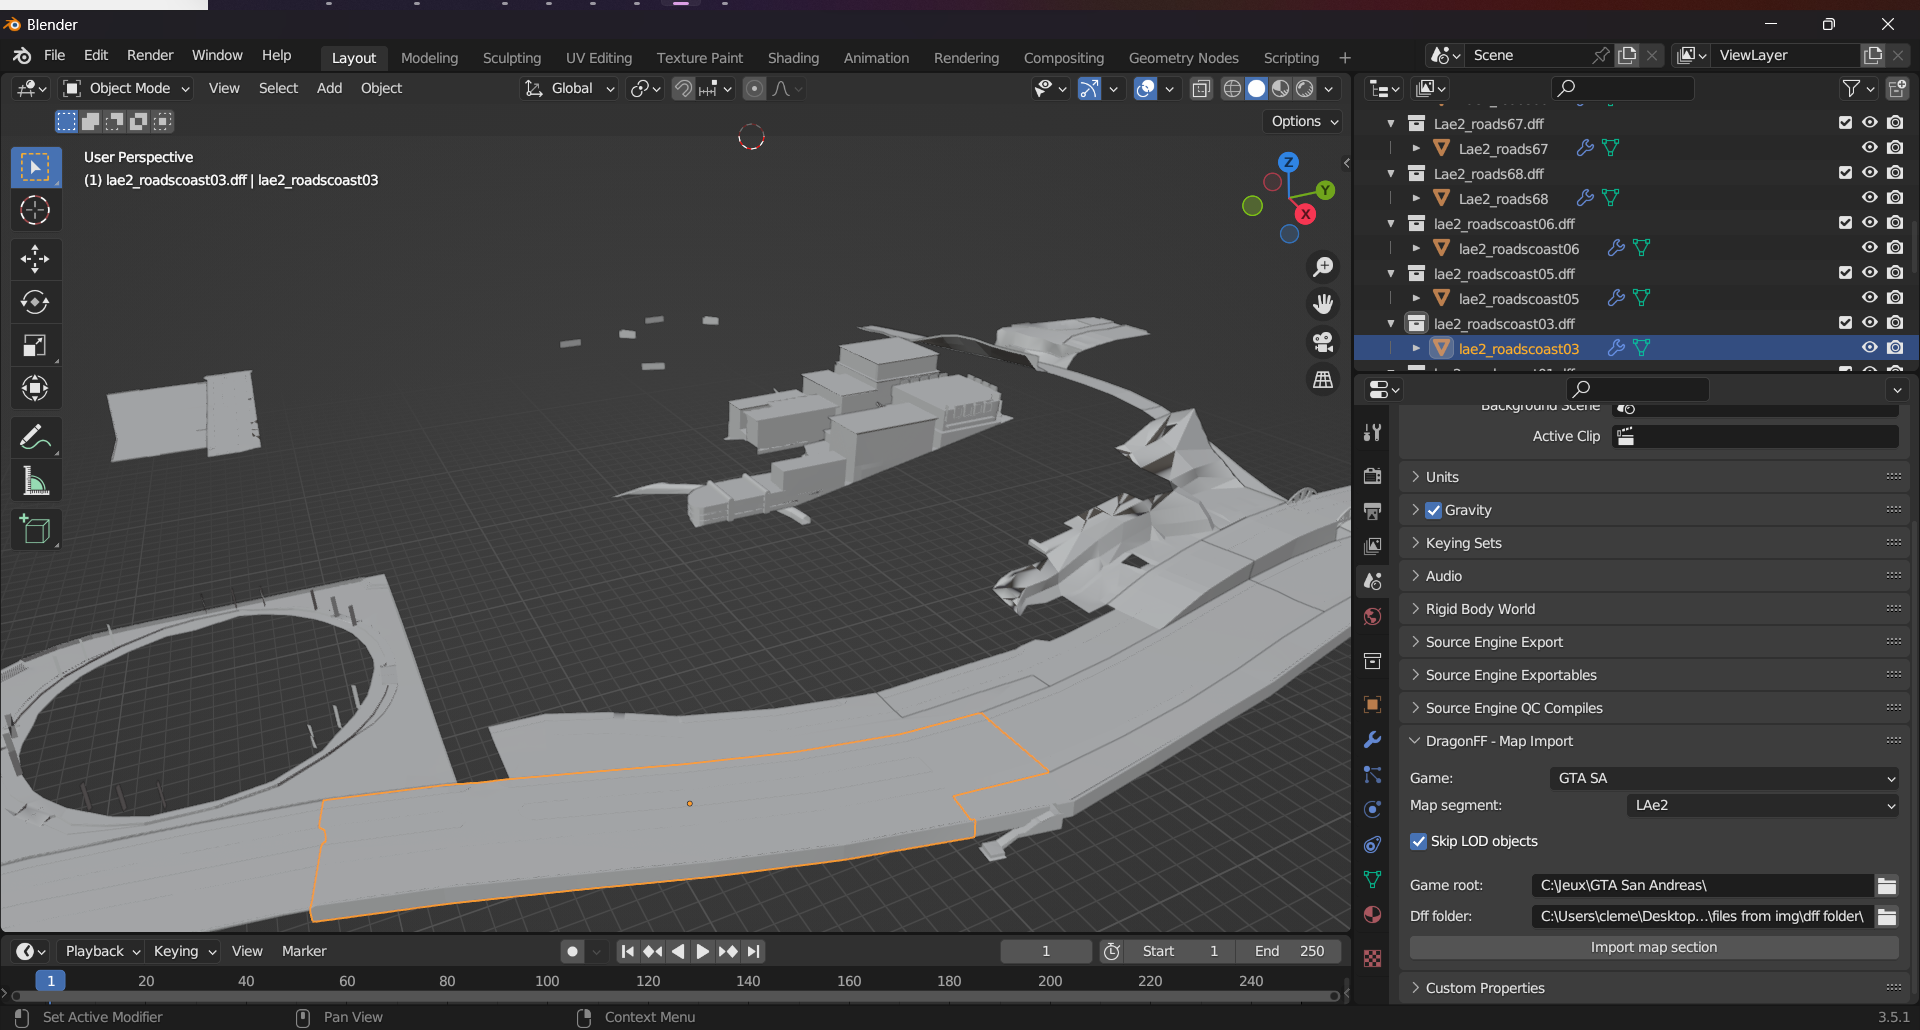Select the Annotate tool
The height and width of the screenshot is (1030, 1920).
point(35,437)
